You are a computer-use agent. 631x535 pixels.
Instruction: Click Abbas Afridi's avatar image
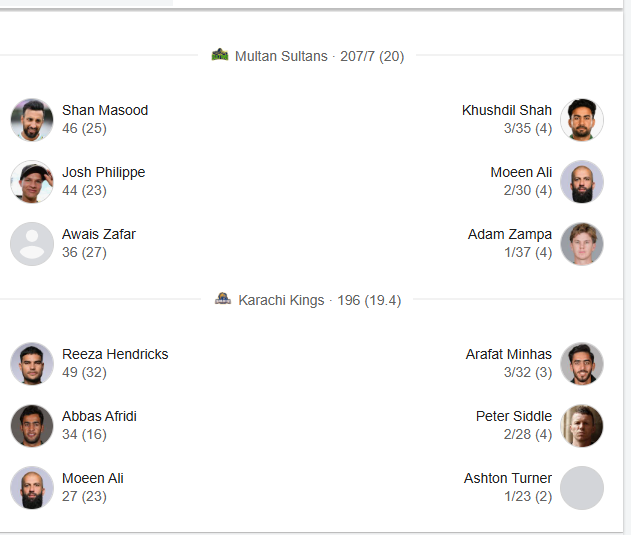[x=32, y=426]
